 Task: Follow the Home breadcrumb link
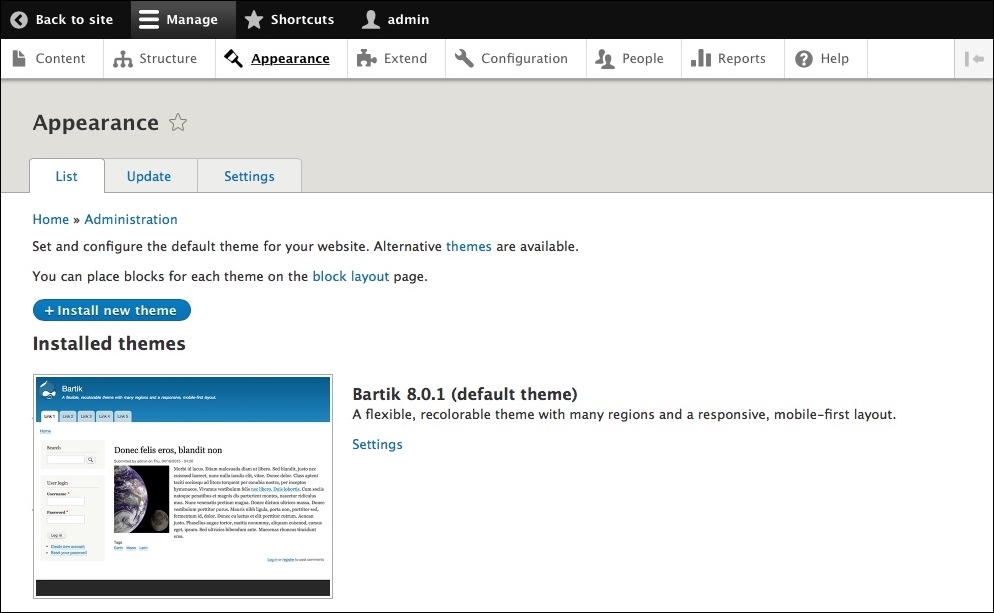click(x=51, y=219)
